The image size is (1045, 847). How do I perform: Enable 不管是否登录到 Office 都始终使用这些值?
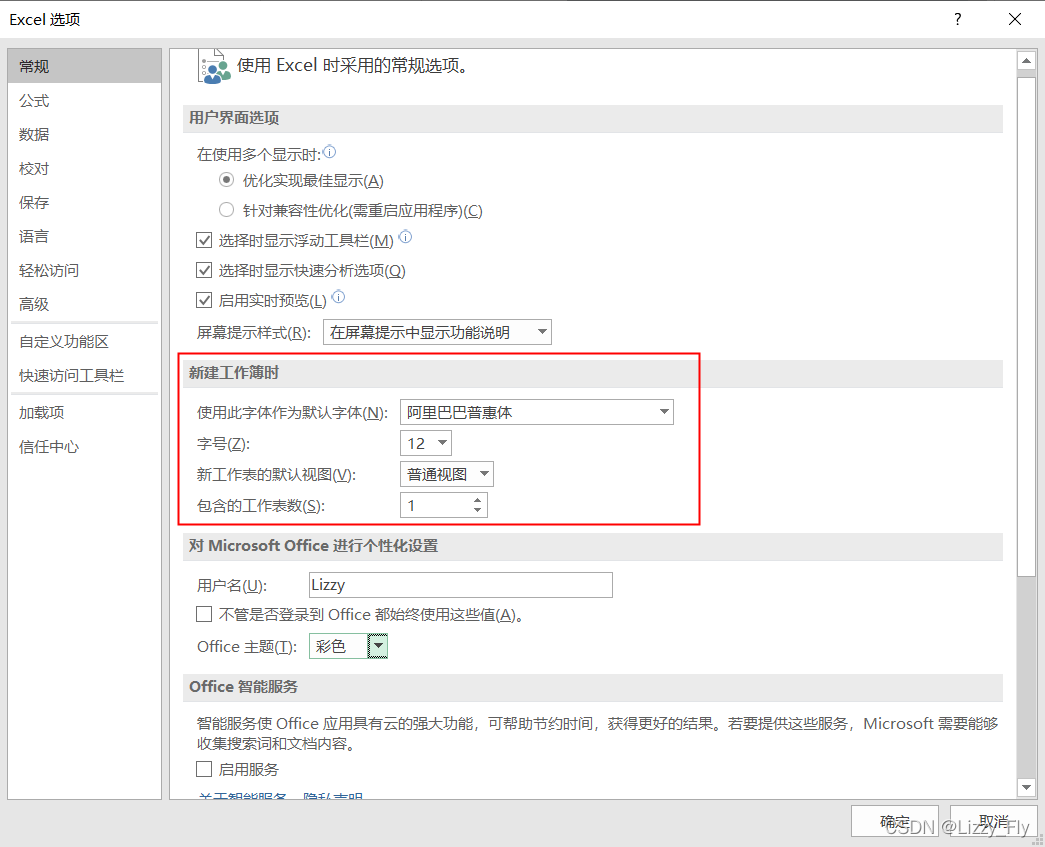click(x=204, y=614)
